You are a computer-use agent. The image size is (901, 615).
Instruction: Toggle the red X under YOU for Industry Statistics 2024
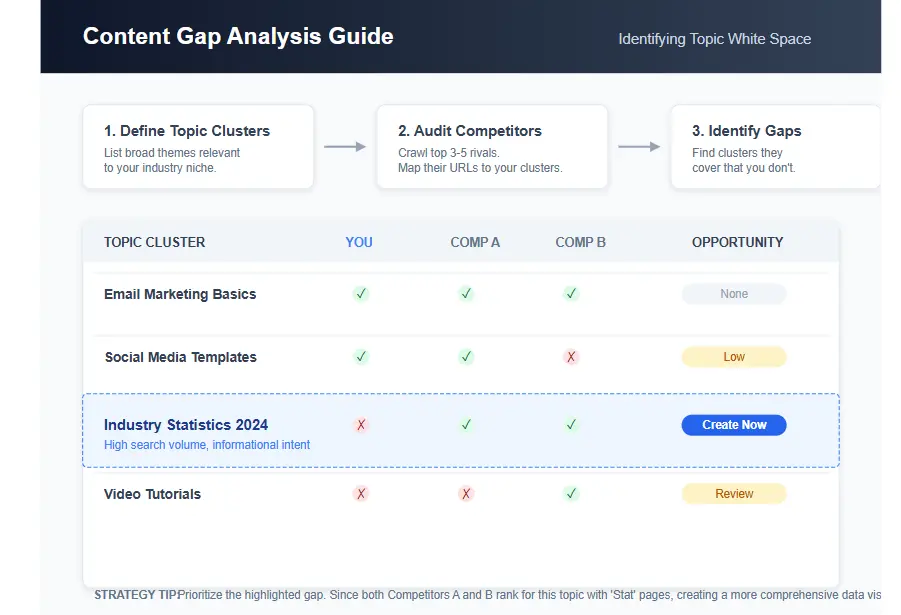[360, 424]
